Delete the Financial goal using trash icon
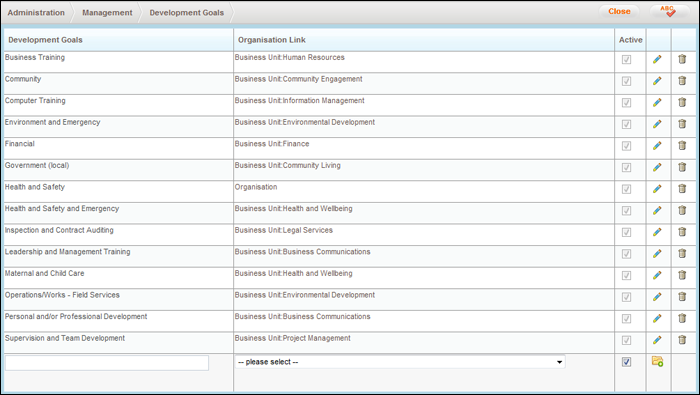Screen dimensions: 700x395 [682, 146]
